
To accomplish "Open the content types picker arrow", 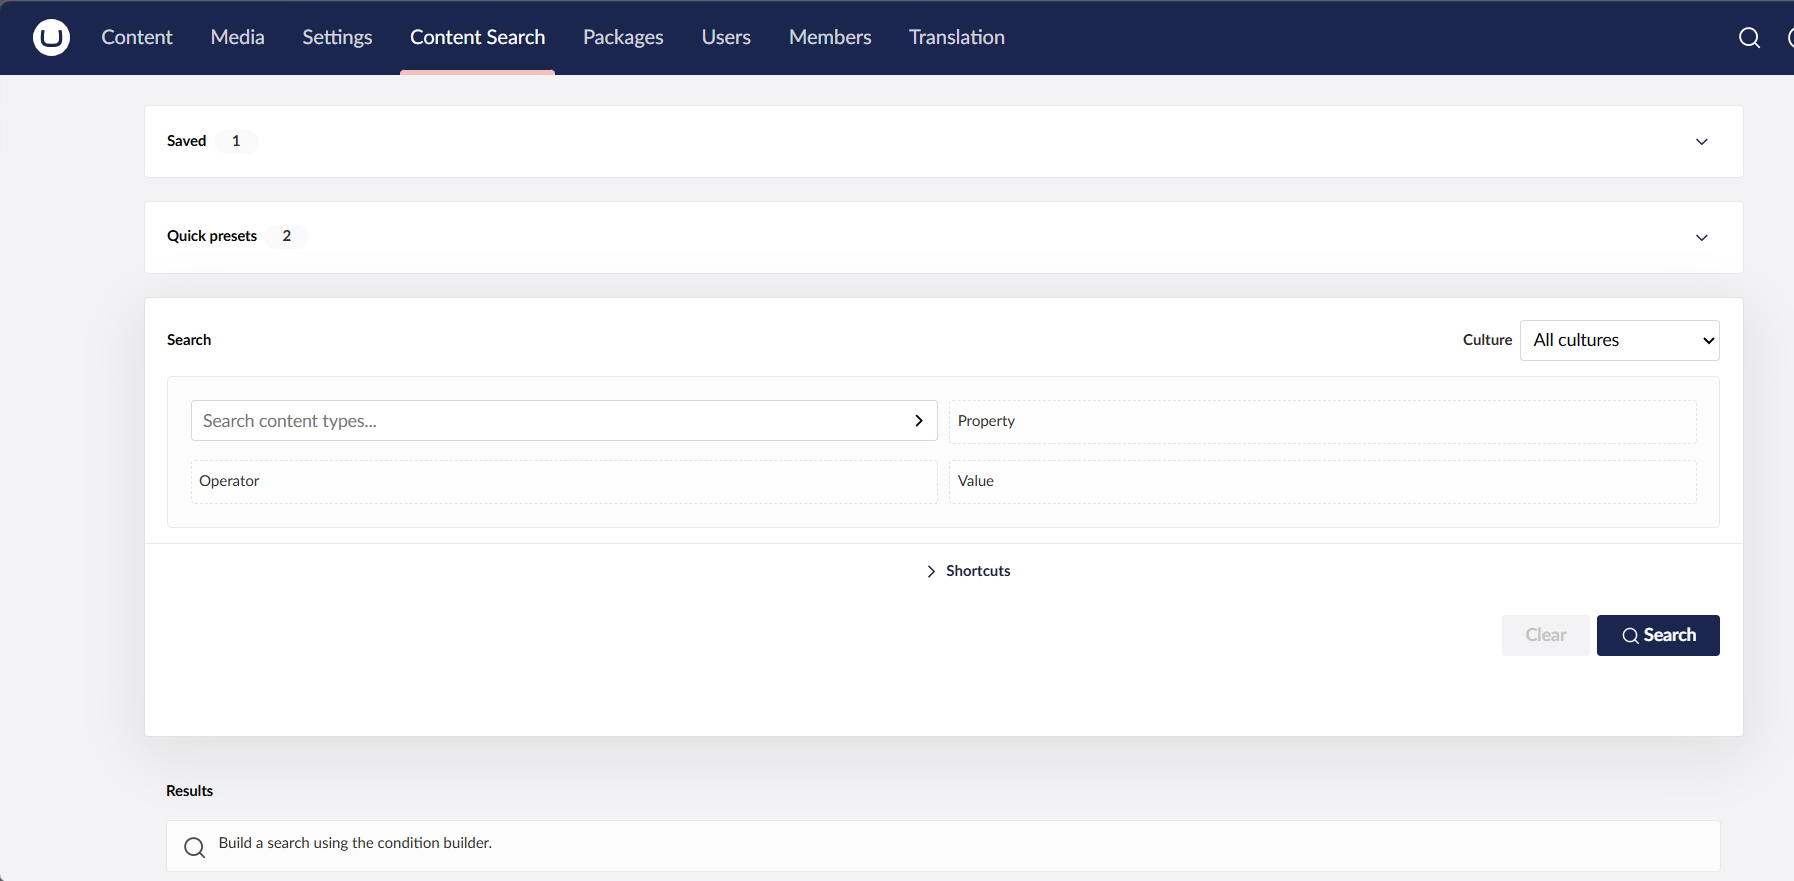I will click(918, 421).
